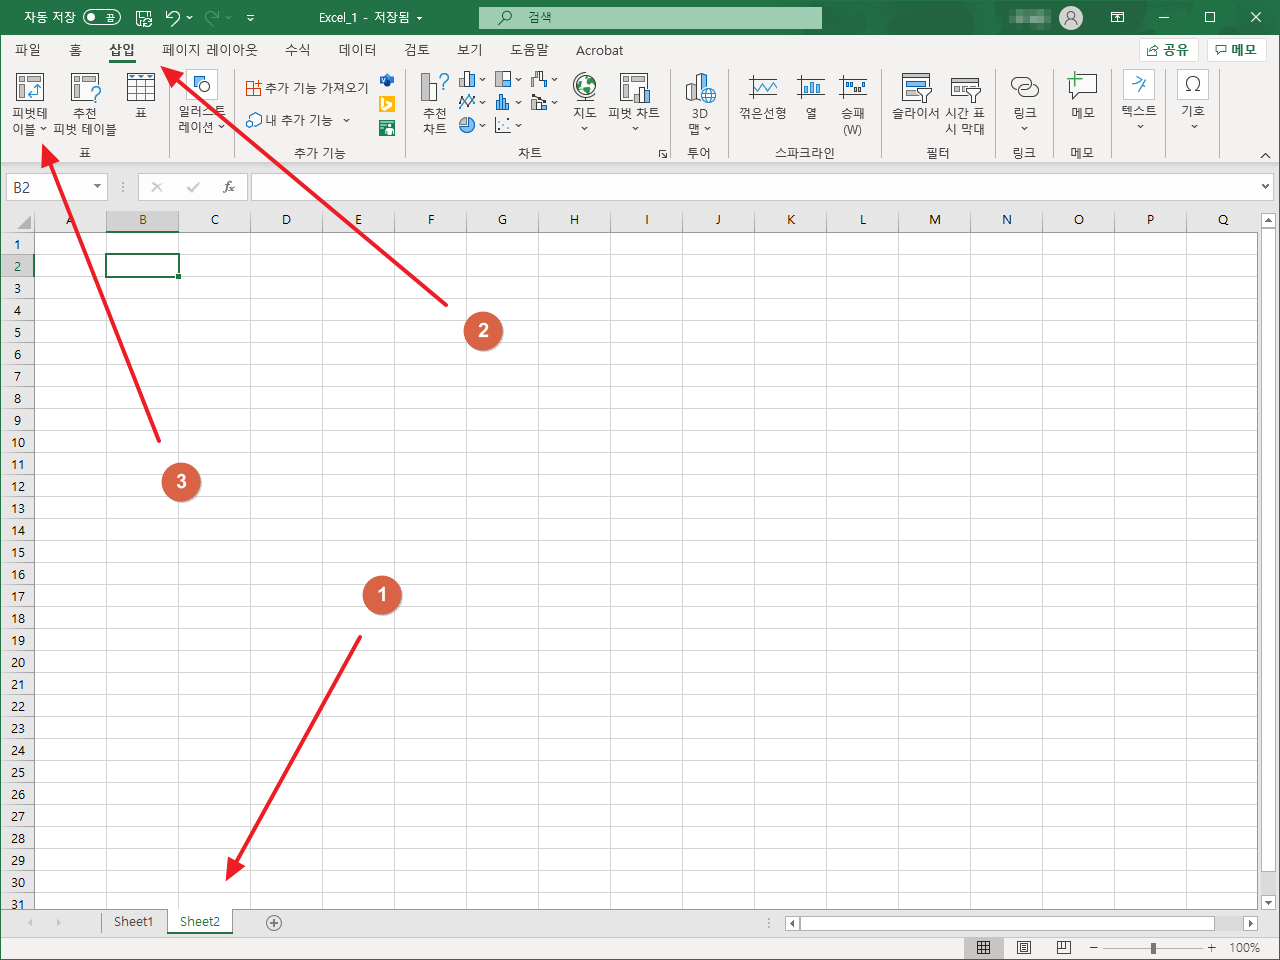Switch to the Data (데이터) tab

point(357,50)
